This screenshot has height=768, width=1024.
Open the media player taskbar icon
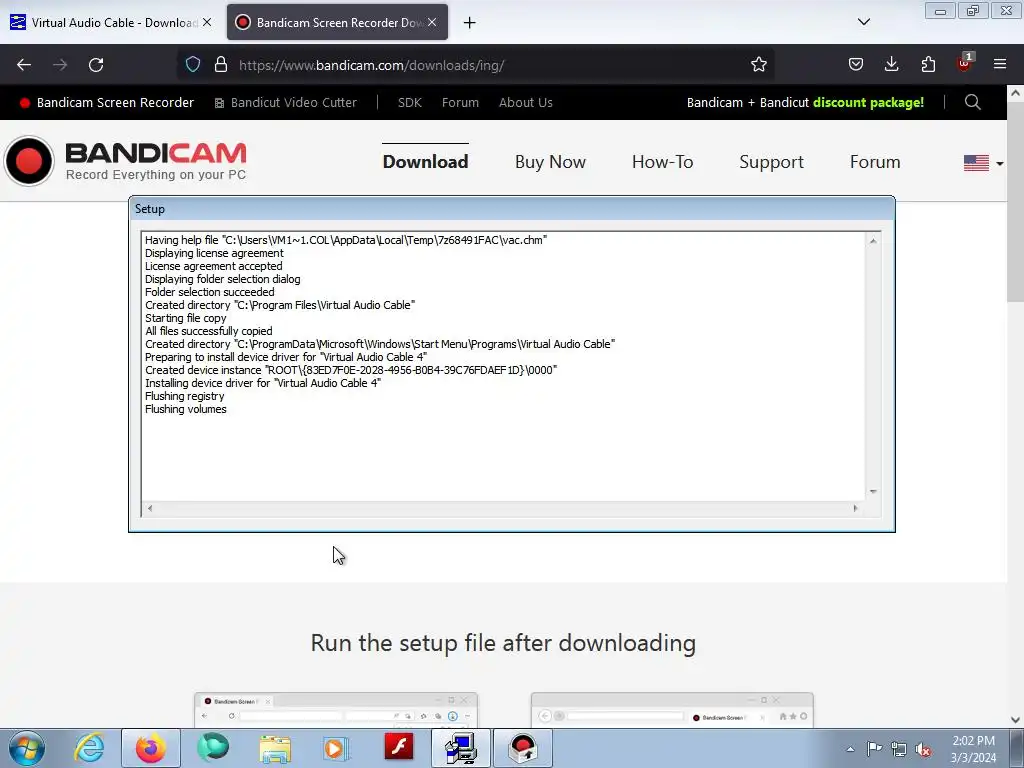336,748
